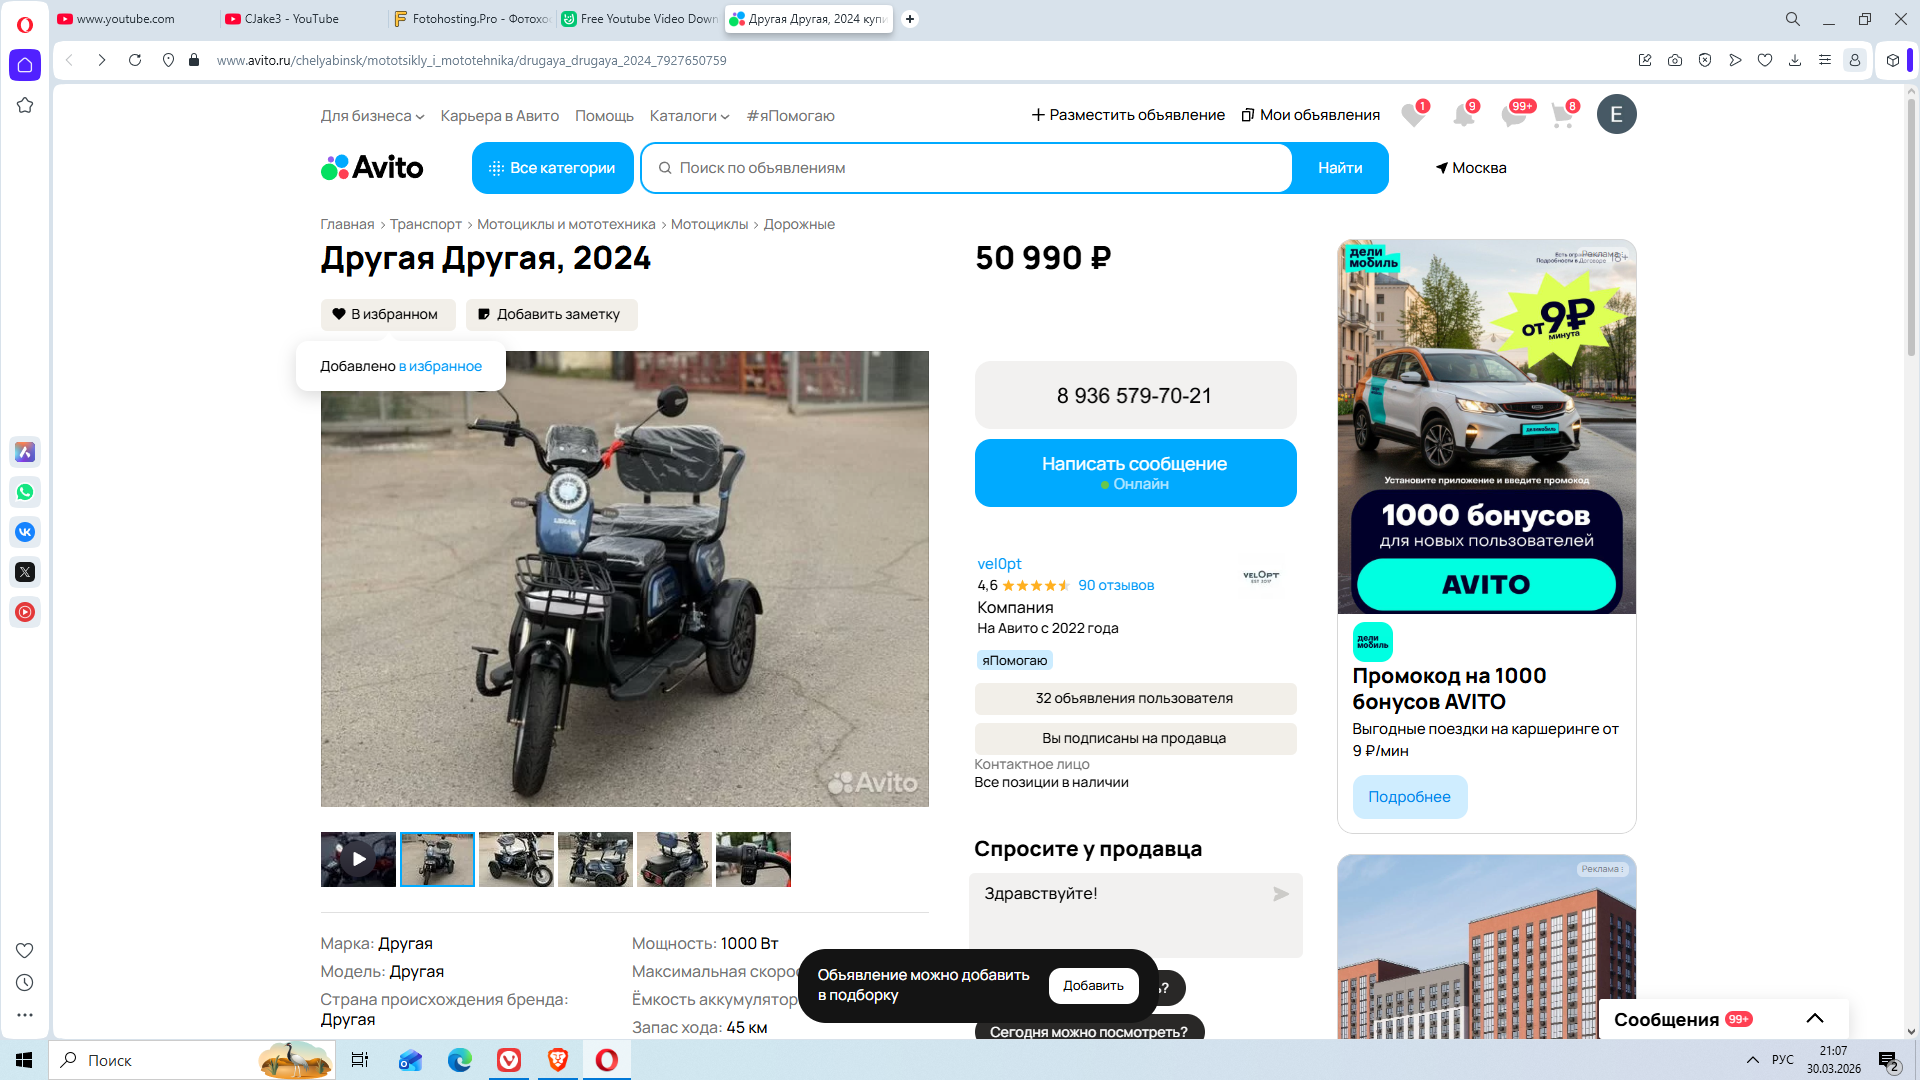Open 'Мотоциклы и мототехника' breadcrumb

point(566,224)
